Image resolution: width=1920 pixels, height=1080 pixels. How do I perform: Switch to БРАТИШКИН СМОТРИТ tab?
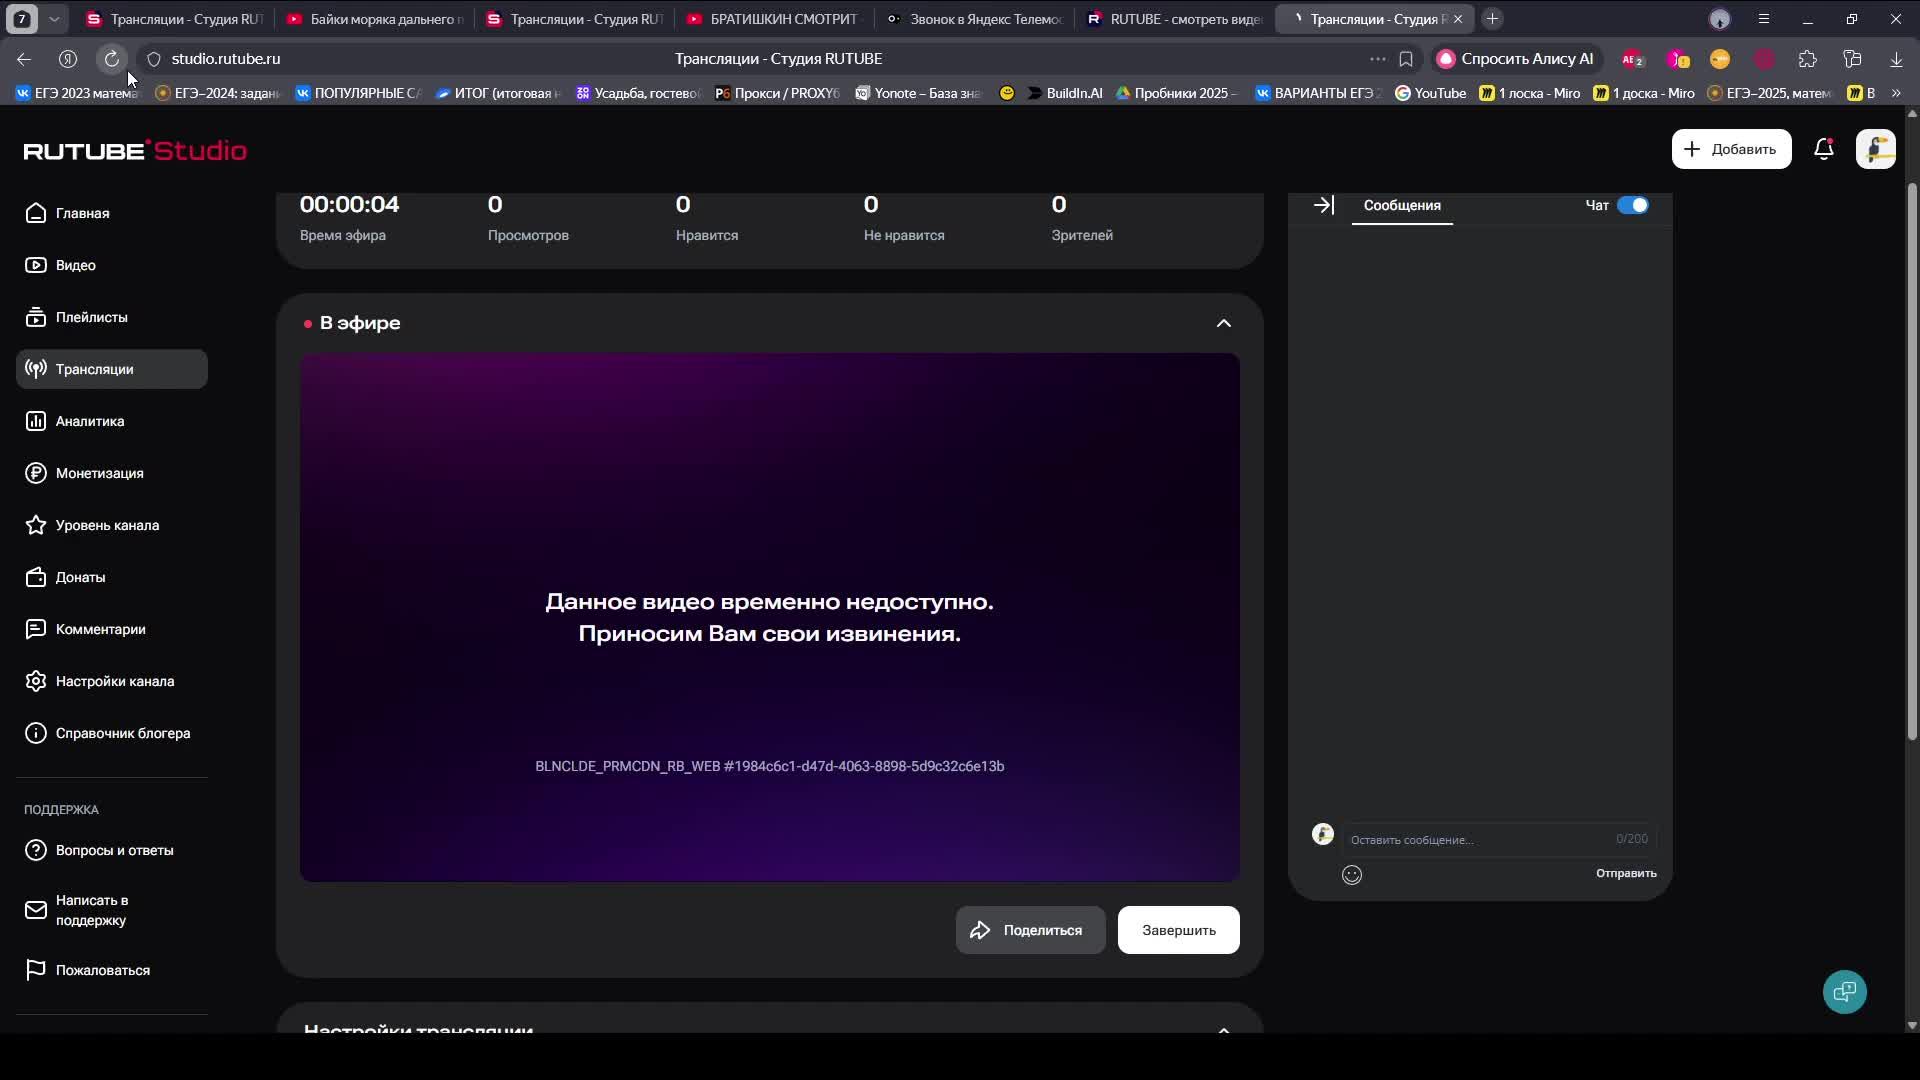773,19
